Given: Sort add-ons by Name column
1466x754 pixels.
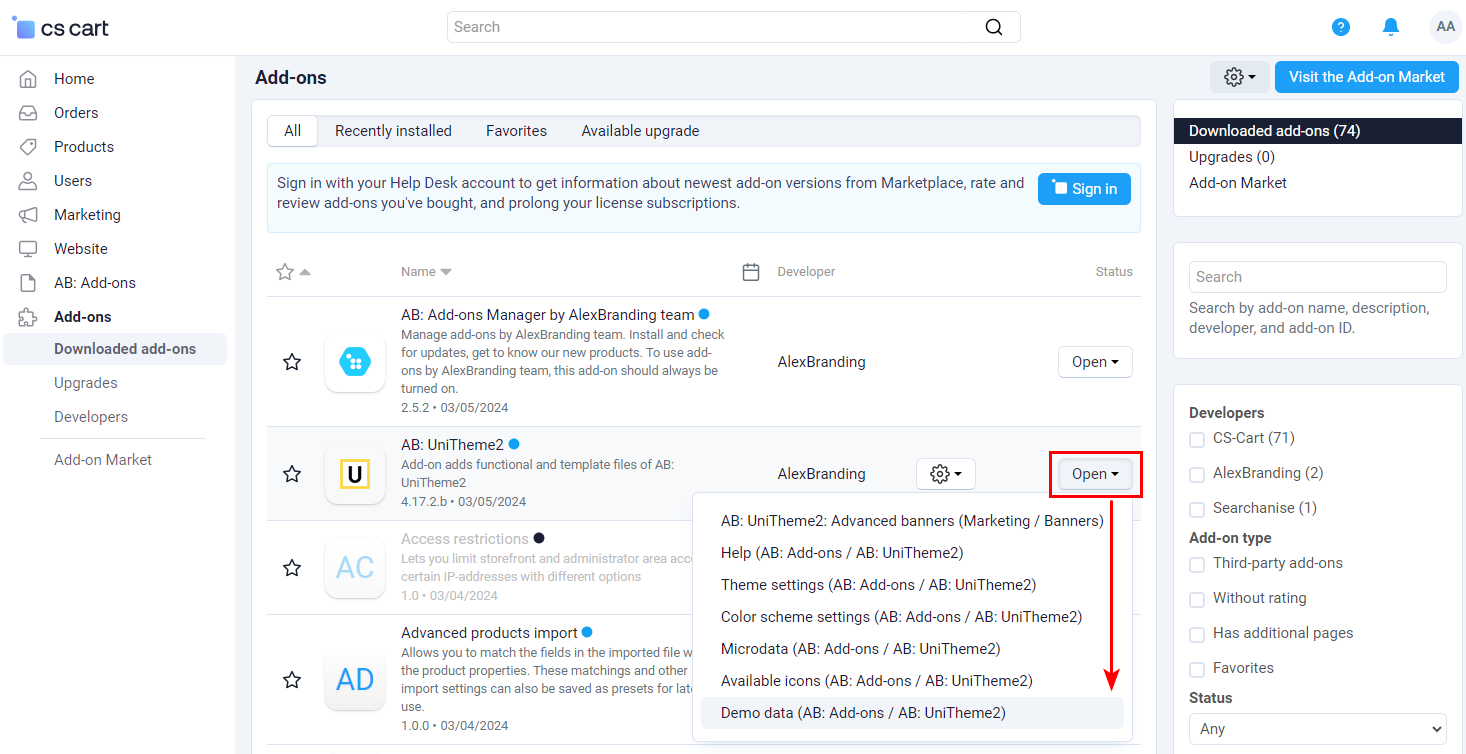Looking at the screenshot, I should pyautogui.click(x=426, y=272).
